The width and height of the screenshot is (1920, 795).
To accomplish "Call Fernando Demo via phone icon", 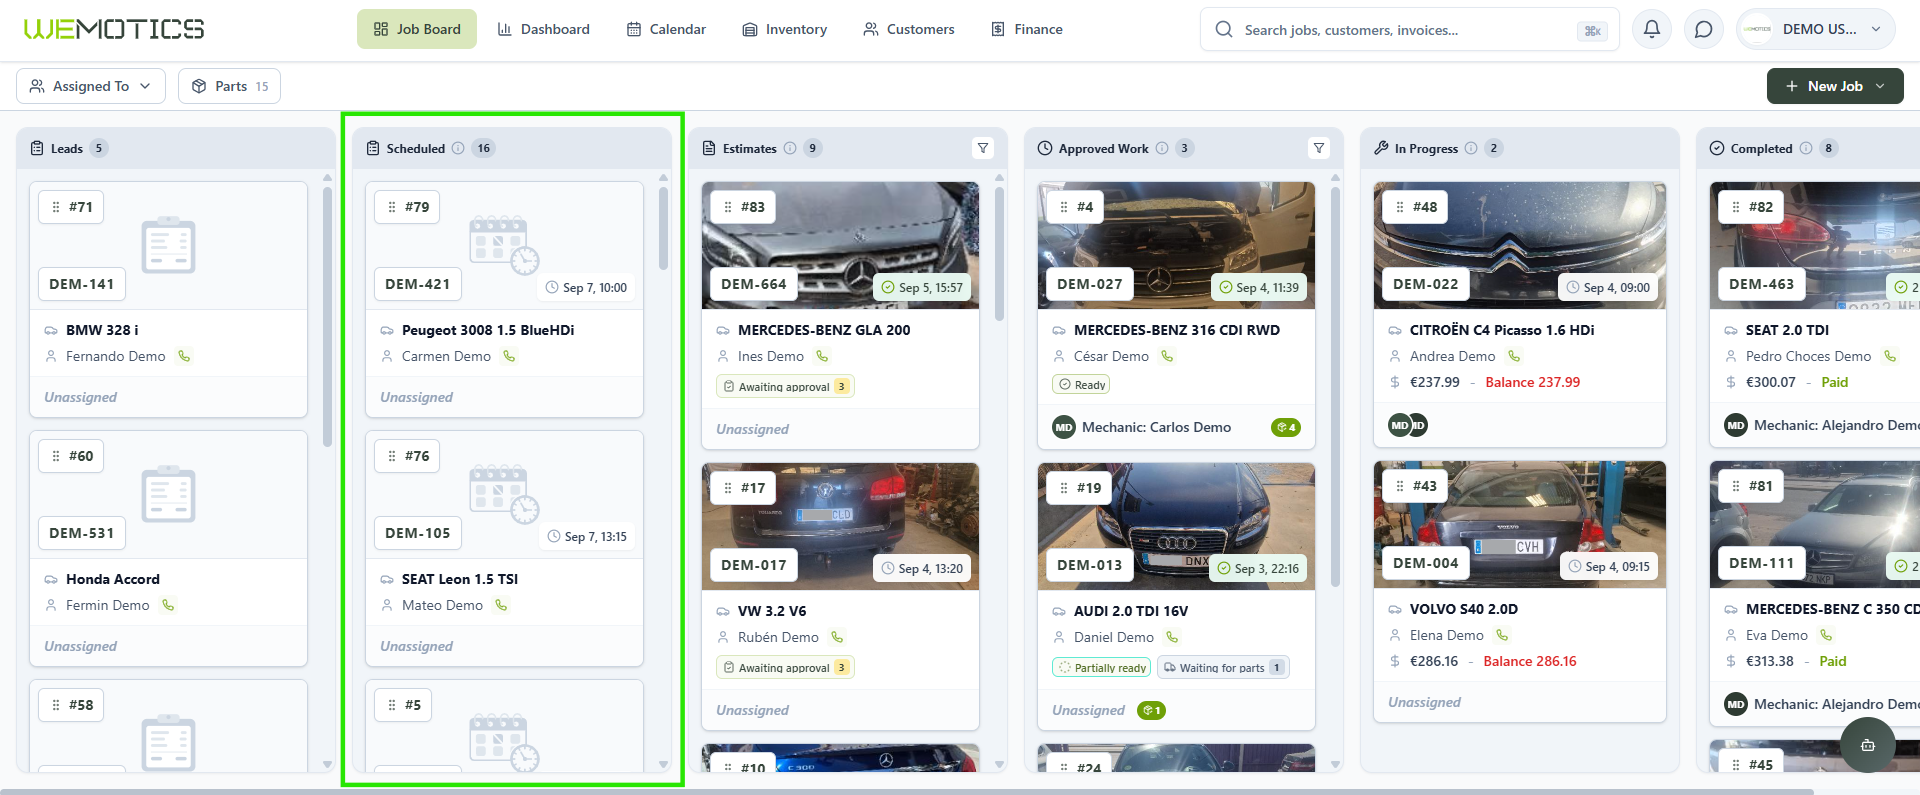I will tap(184, 356).
